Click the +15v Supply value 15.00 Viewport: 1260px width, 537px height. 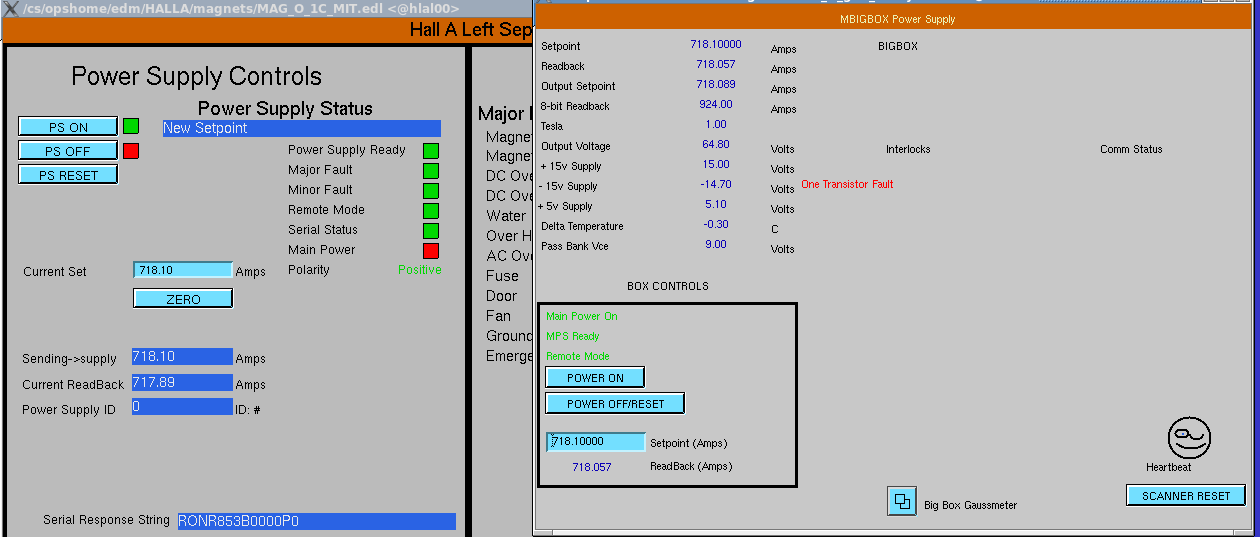716,164
